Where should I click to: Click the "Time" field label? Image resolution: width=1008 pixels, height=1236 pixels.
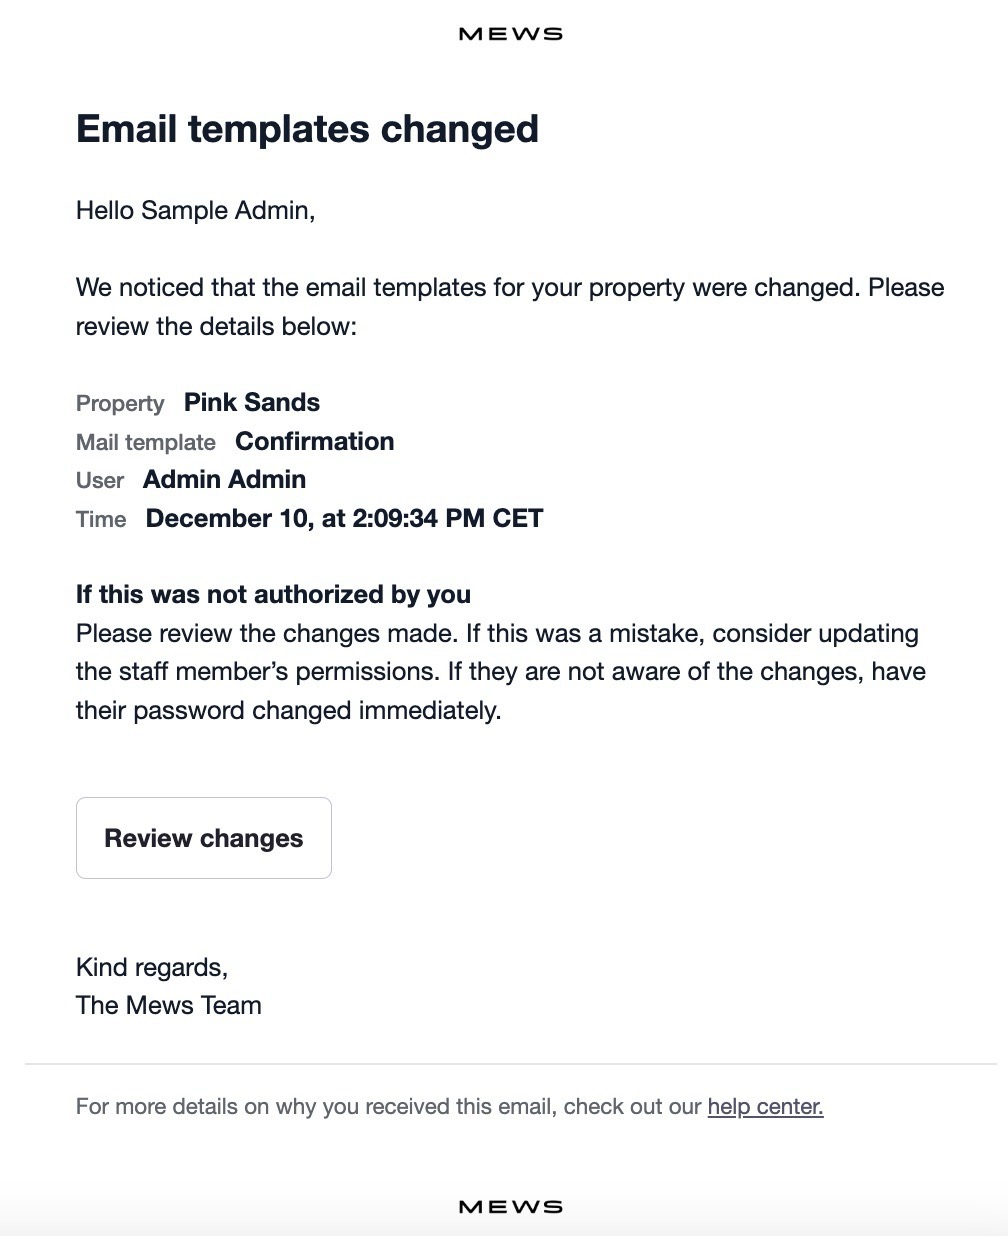(101, 520)
